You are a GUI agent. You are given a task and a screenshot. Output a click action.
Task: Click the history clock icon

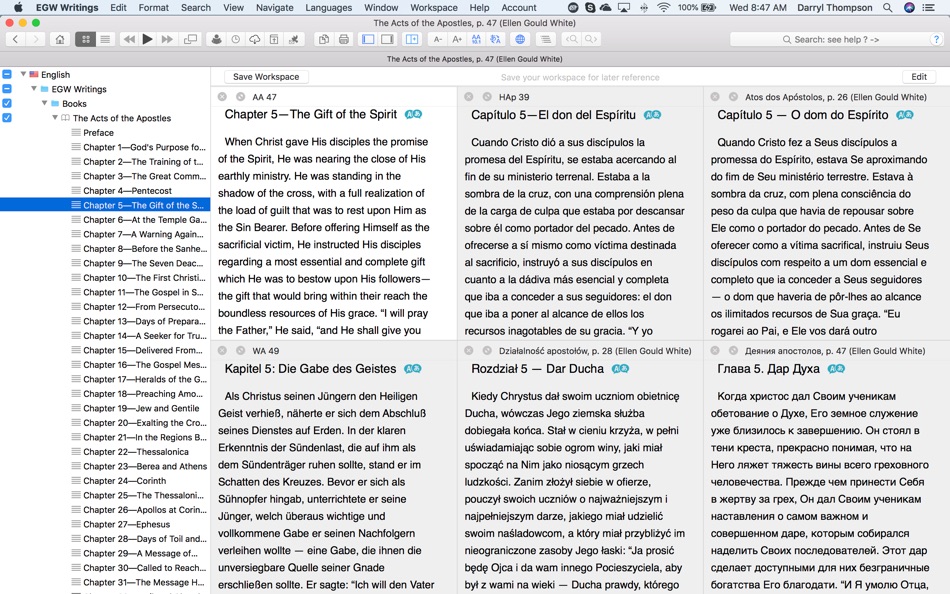coord(235,39)
